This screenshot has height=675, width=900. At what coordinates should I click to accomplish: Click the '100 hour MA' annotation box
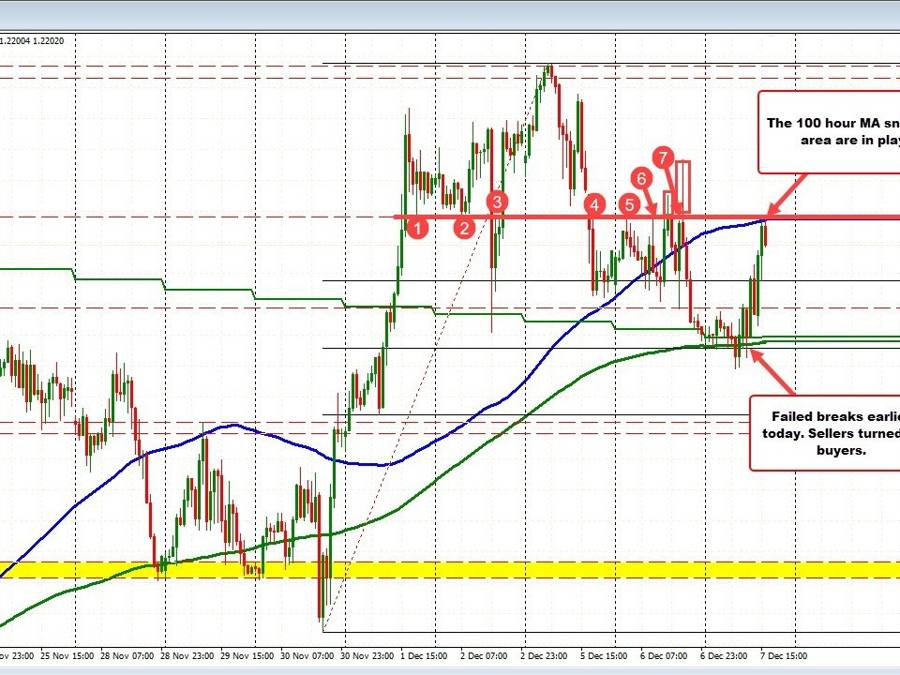(x=828, y=131)
